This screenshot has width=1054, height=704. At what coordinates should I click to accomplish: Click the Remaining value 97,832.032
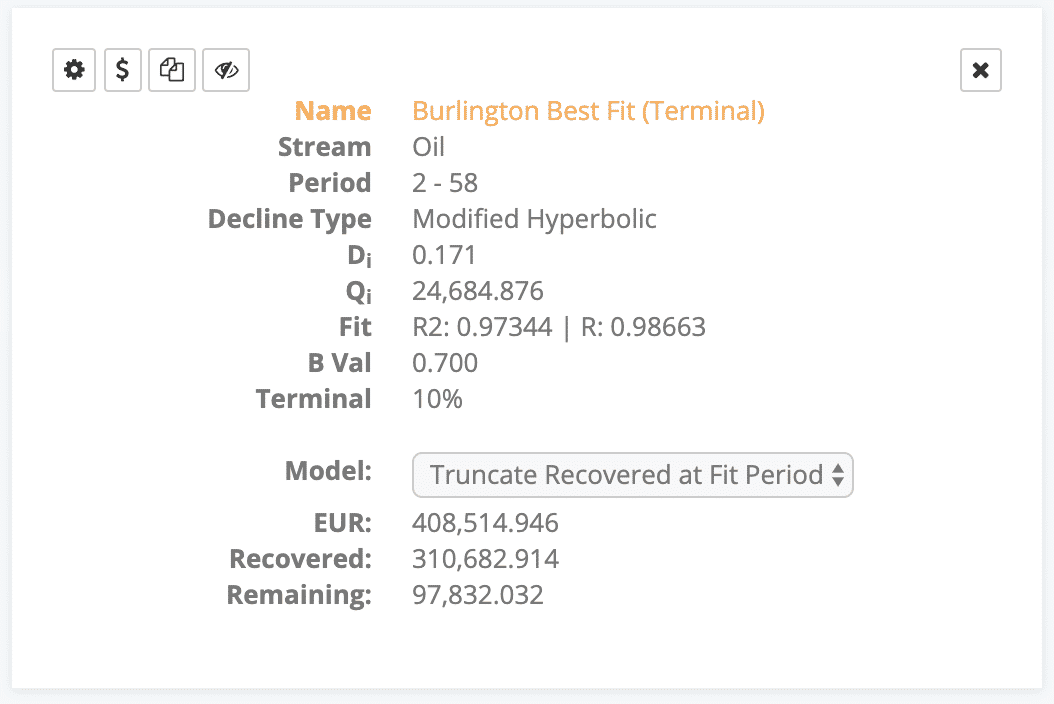point(478,595)
